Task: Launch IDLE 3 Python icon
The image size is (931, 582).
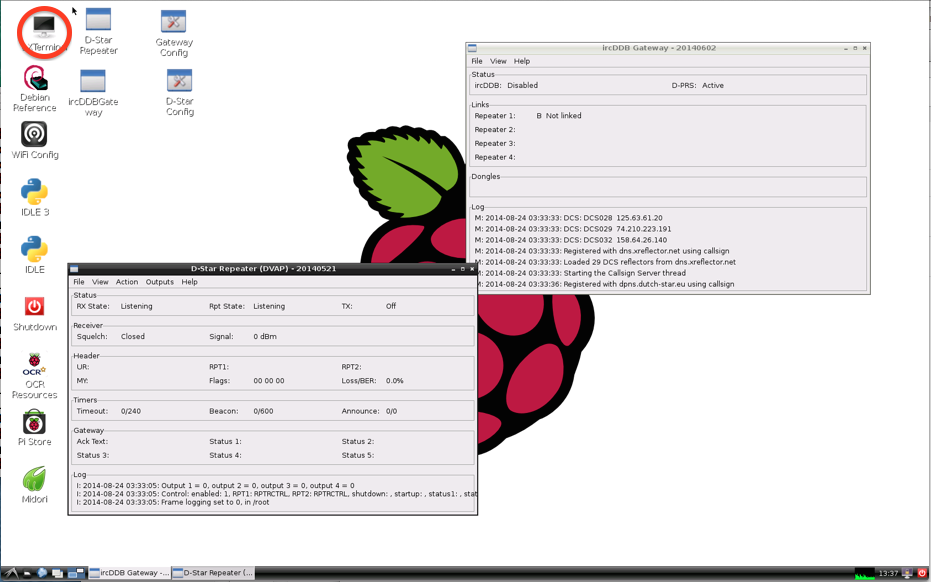Action: 34,192
